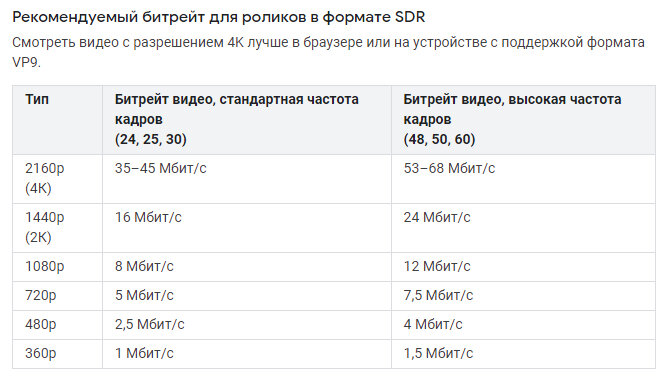Click the heading about recommended SDR bitrate
This screenshot has width=670, height=387.
(218, 17)
